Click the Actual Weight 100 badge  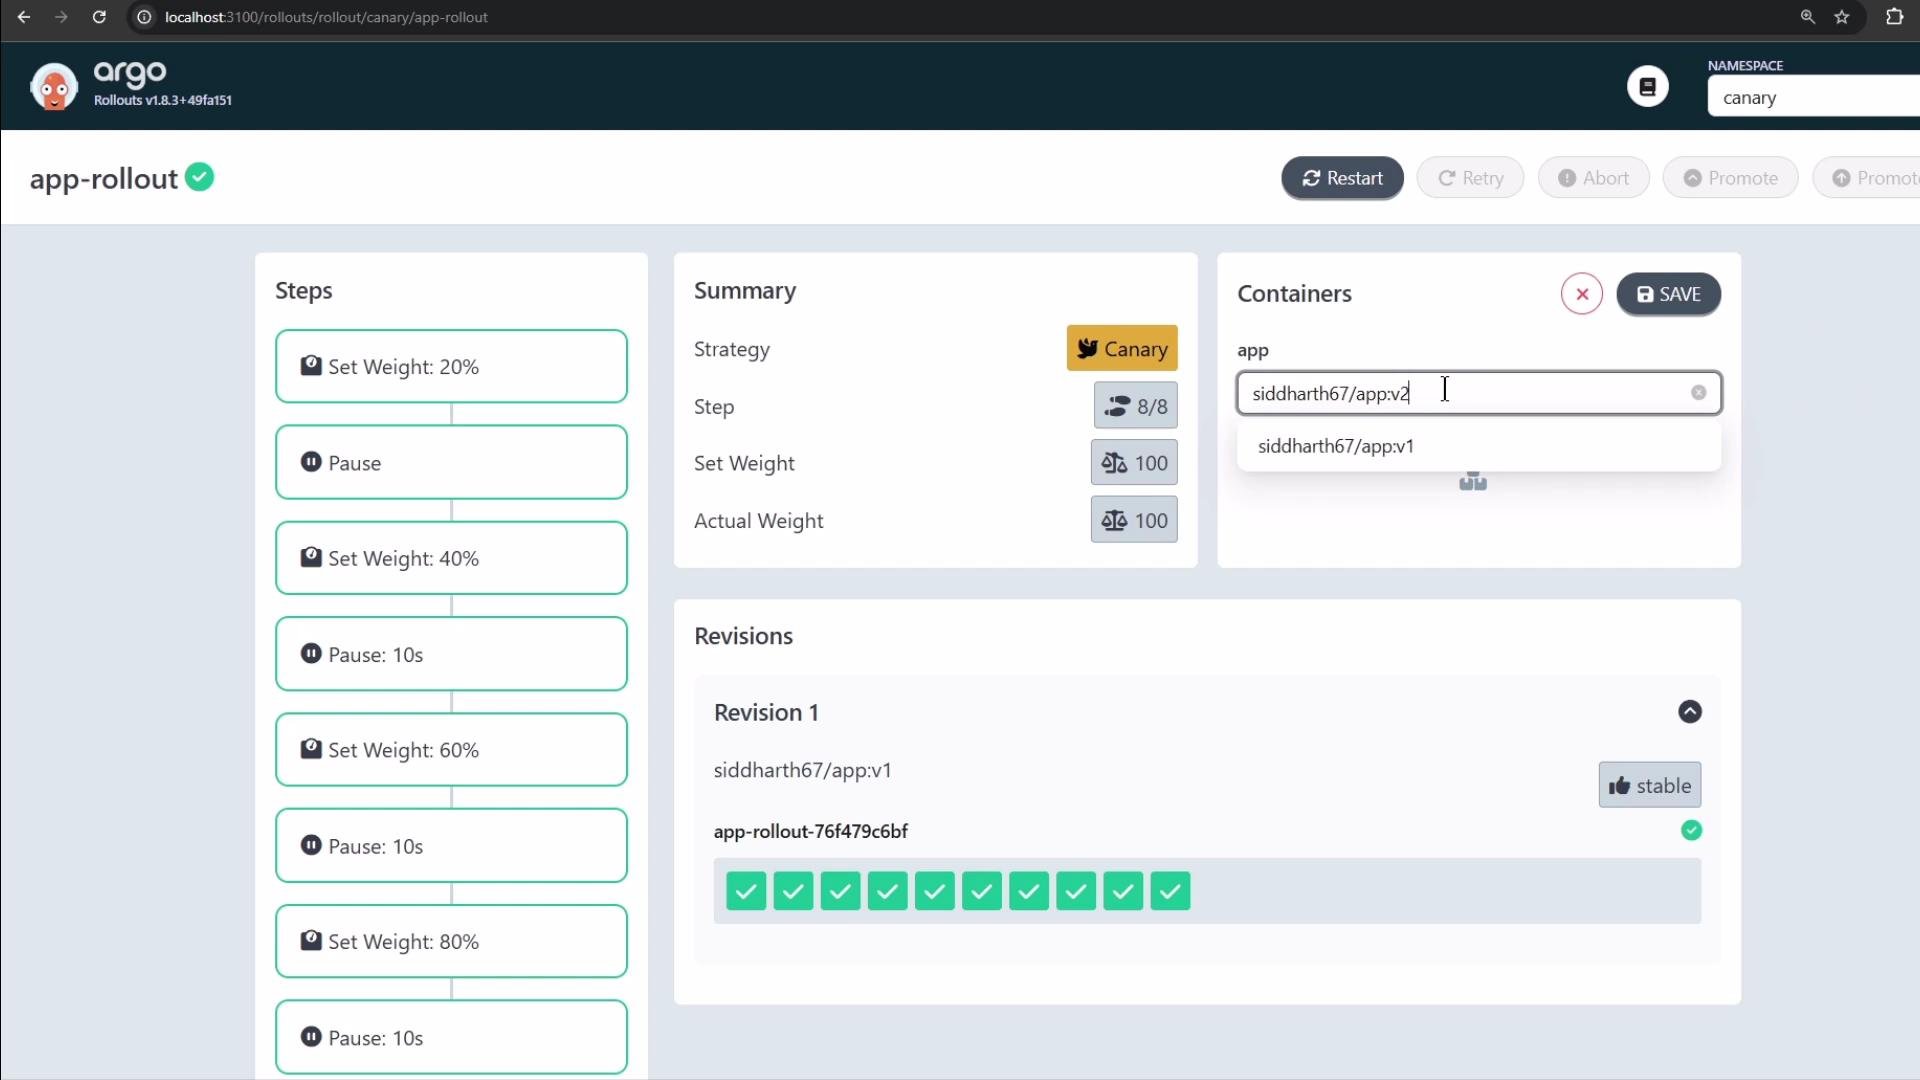point(1134,520)
